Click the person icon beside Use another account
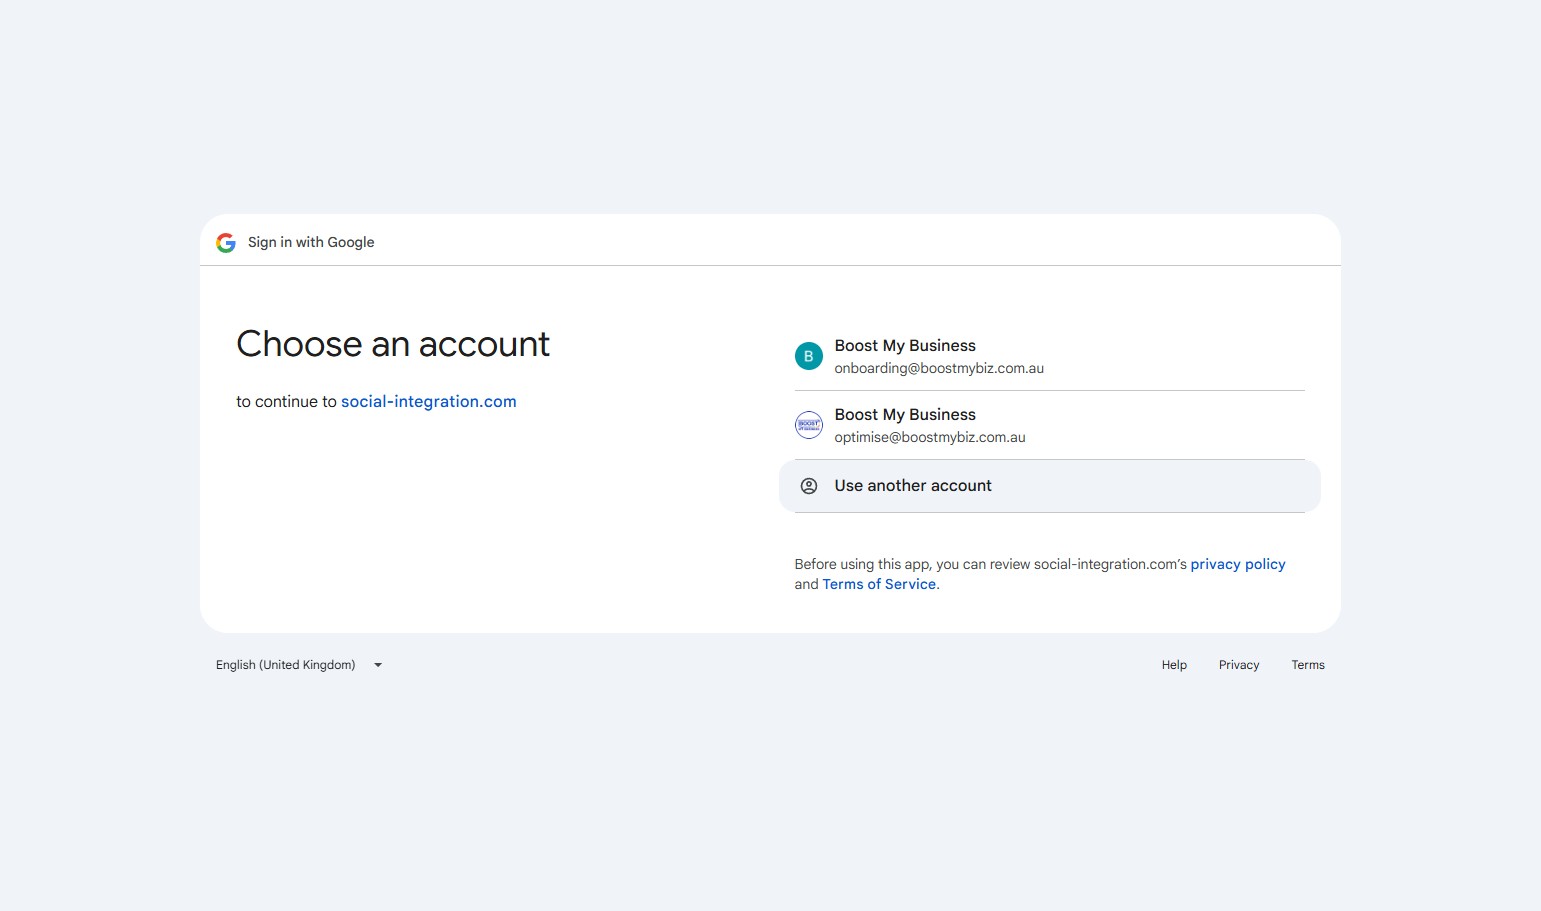 click(x=808, y=486)
